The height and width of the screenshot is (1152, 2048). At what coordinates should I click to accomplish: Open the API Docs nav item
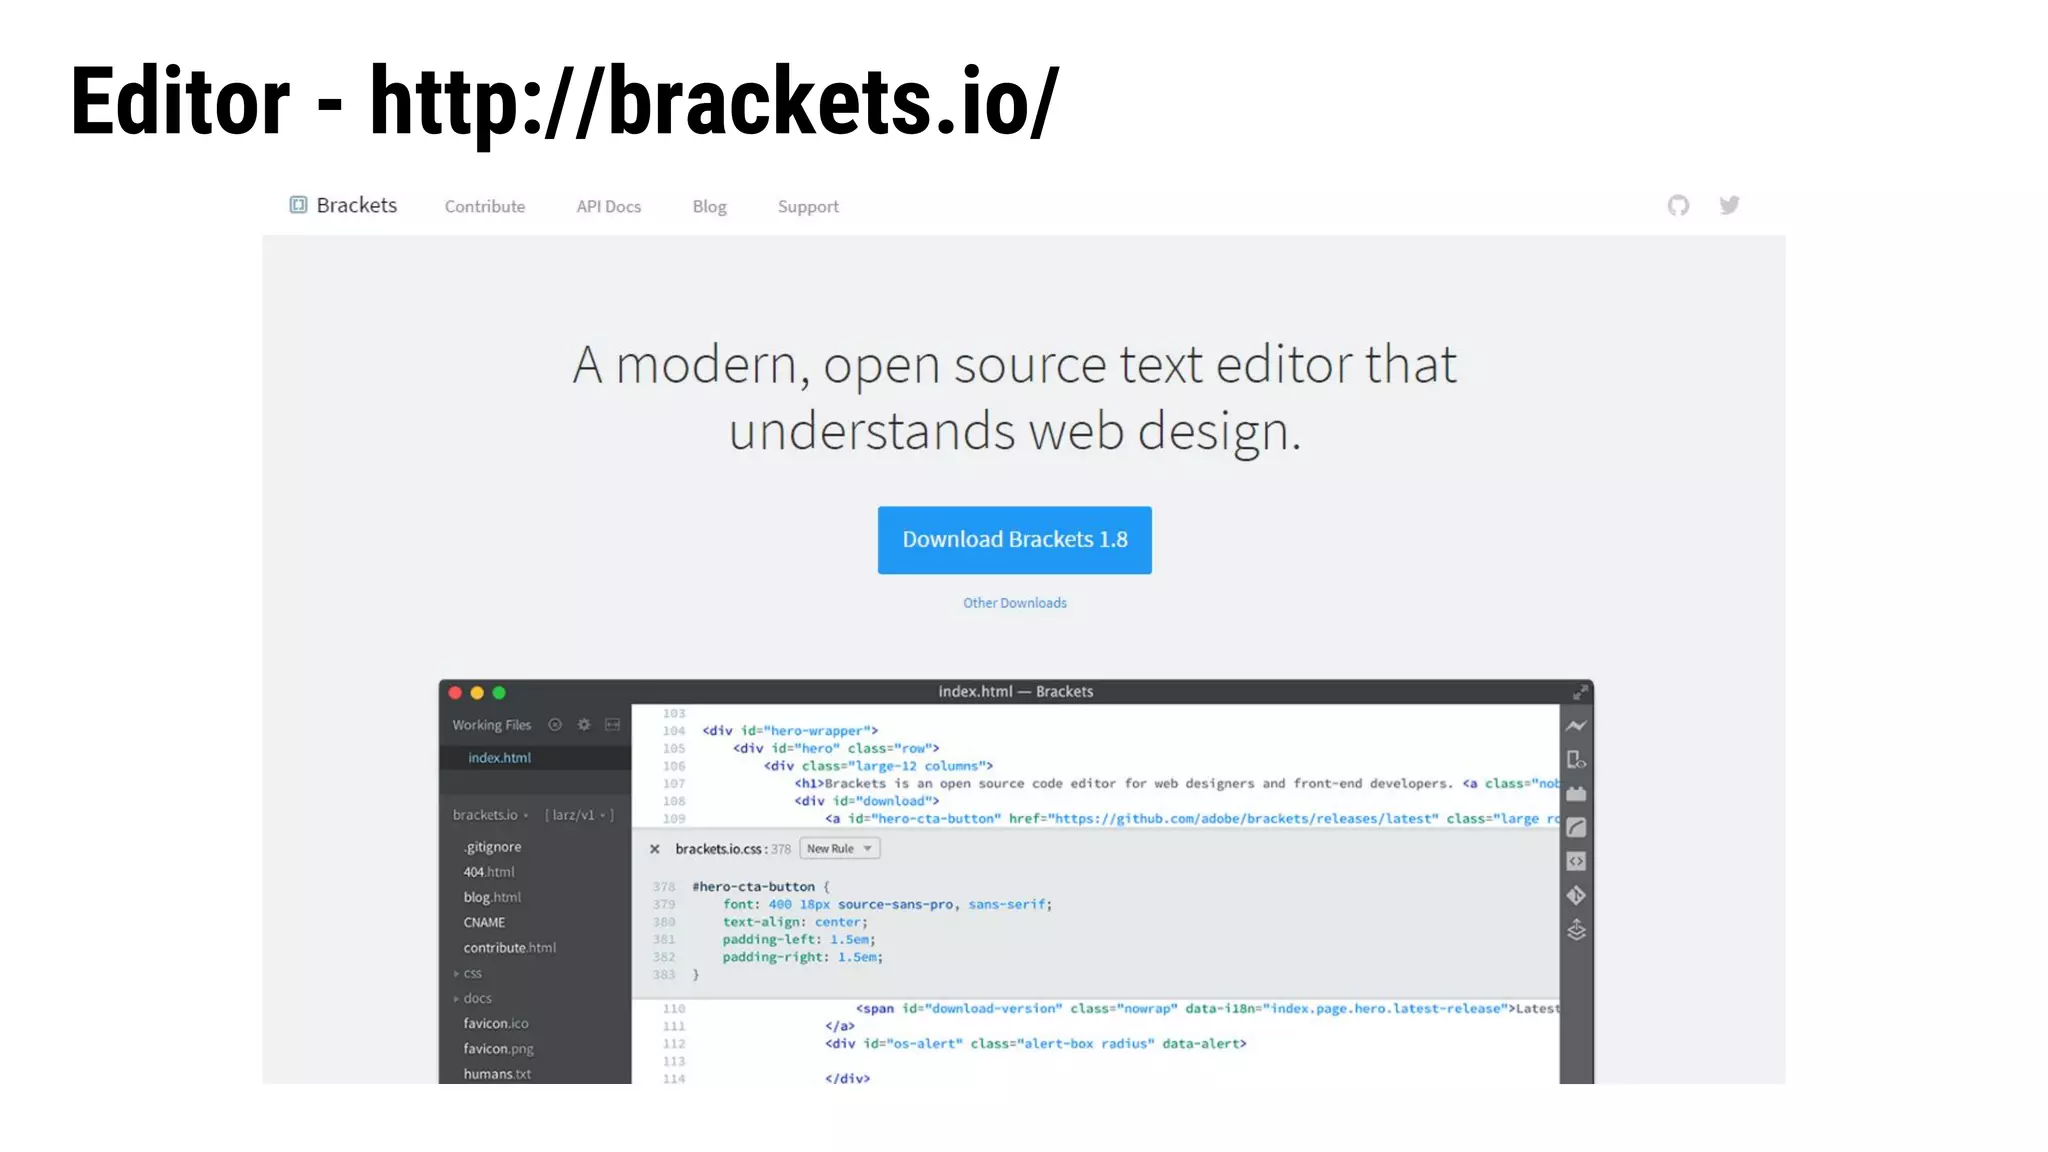coord(609,206)
